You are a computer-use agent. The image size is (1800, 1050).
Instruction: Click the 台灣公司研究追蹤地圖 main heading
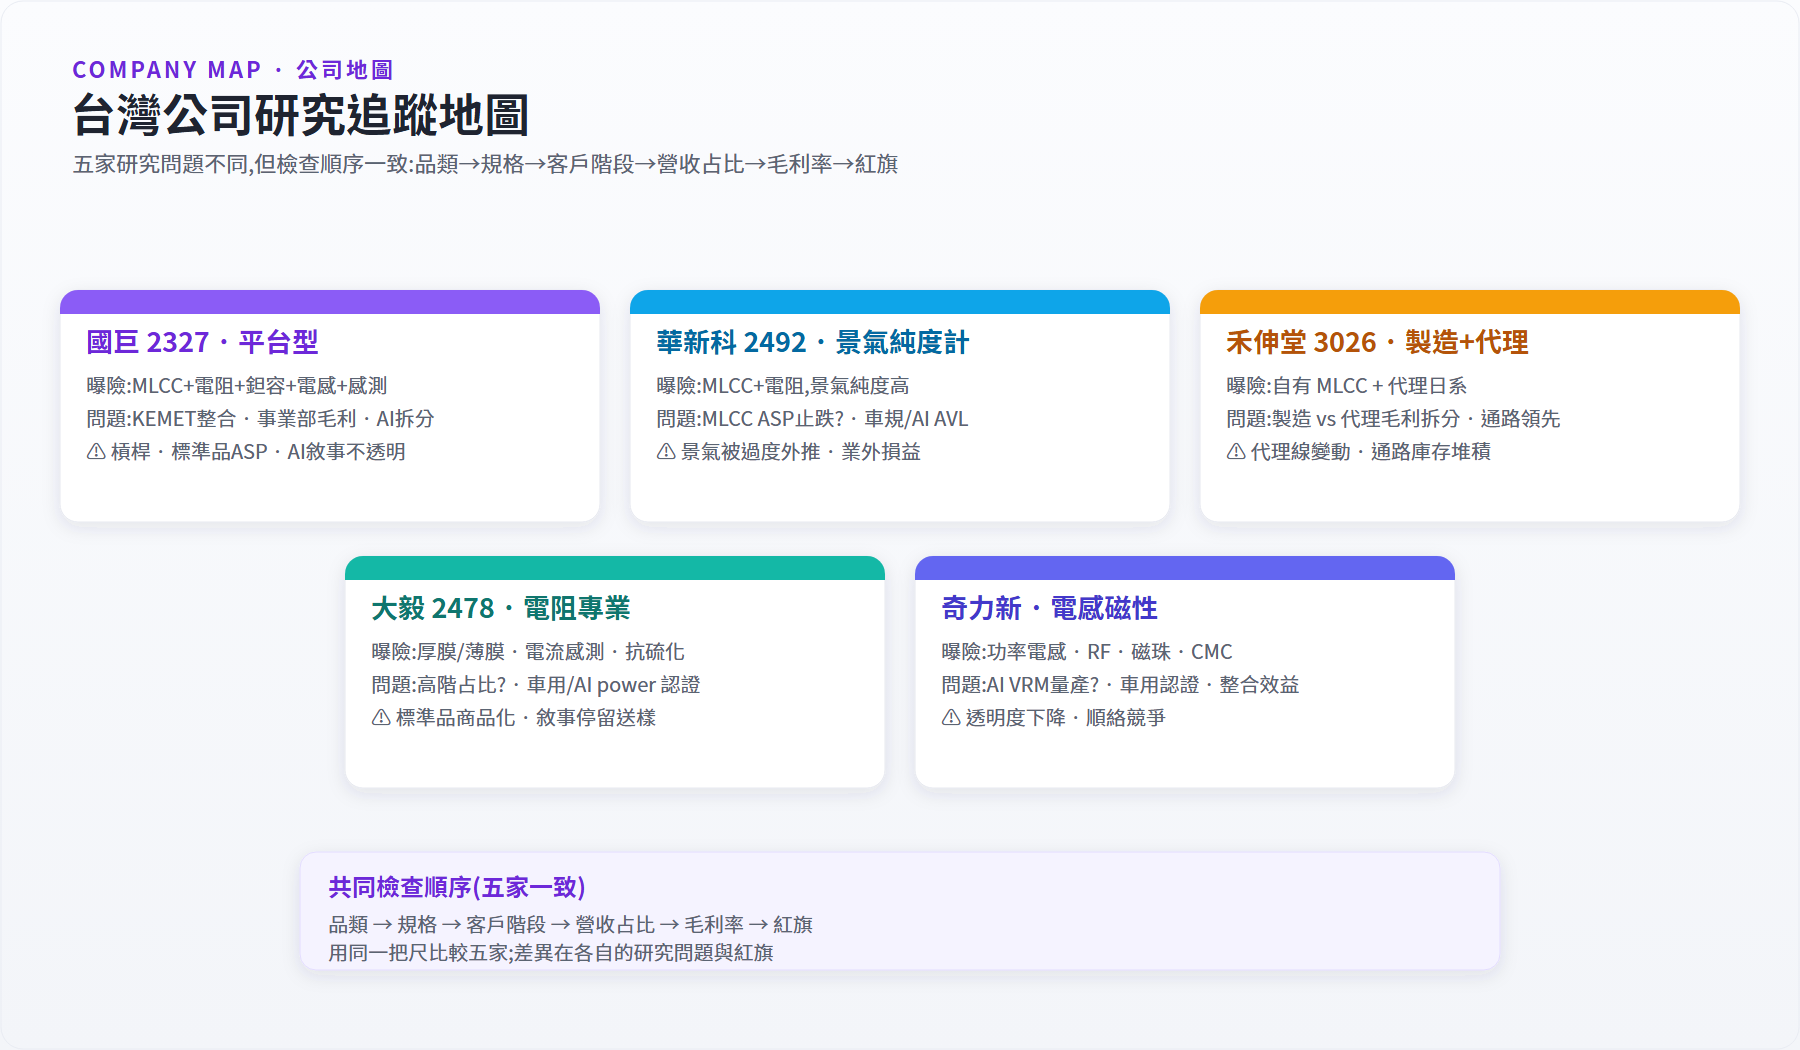point(301,115)
